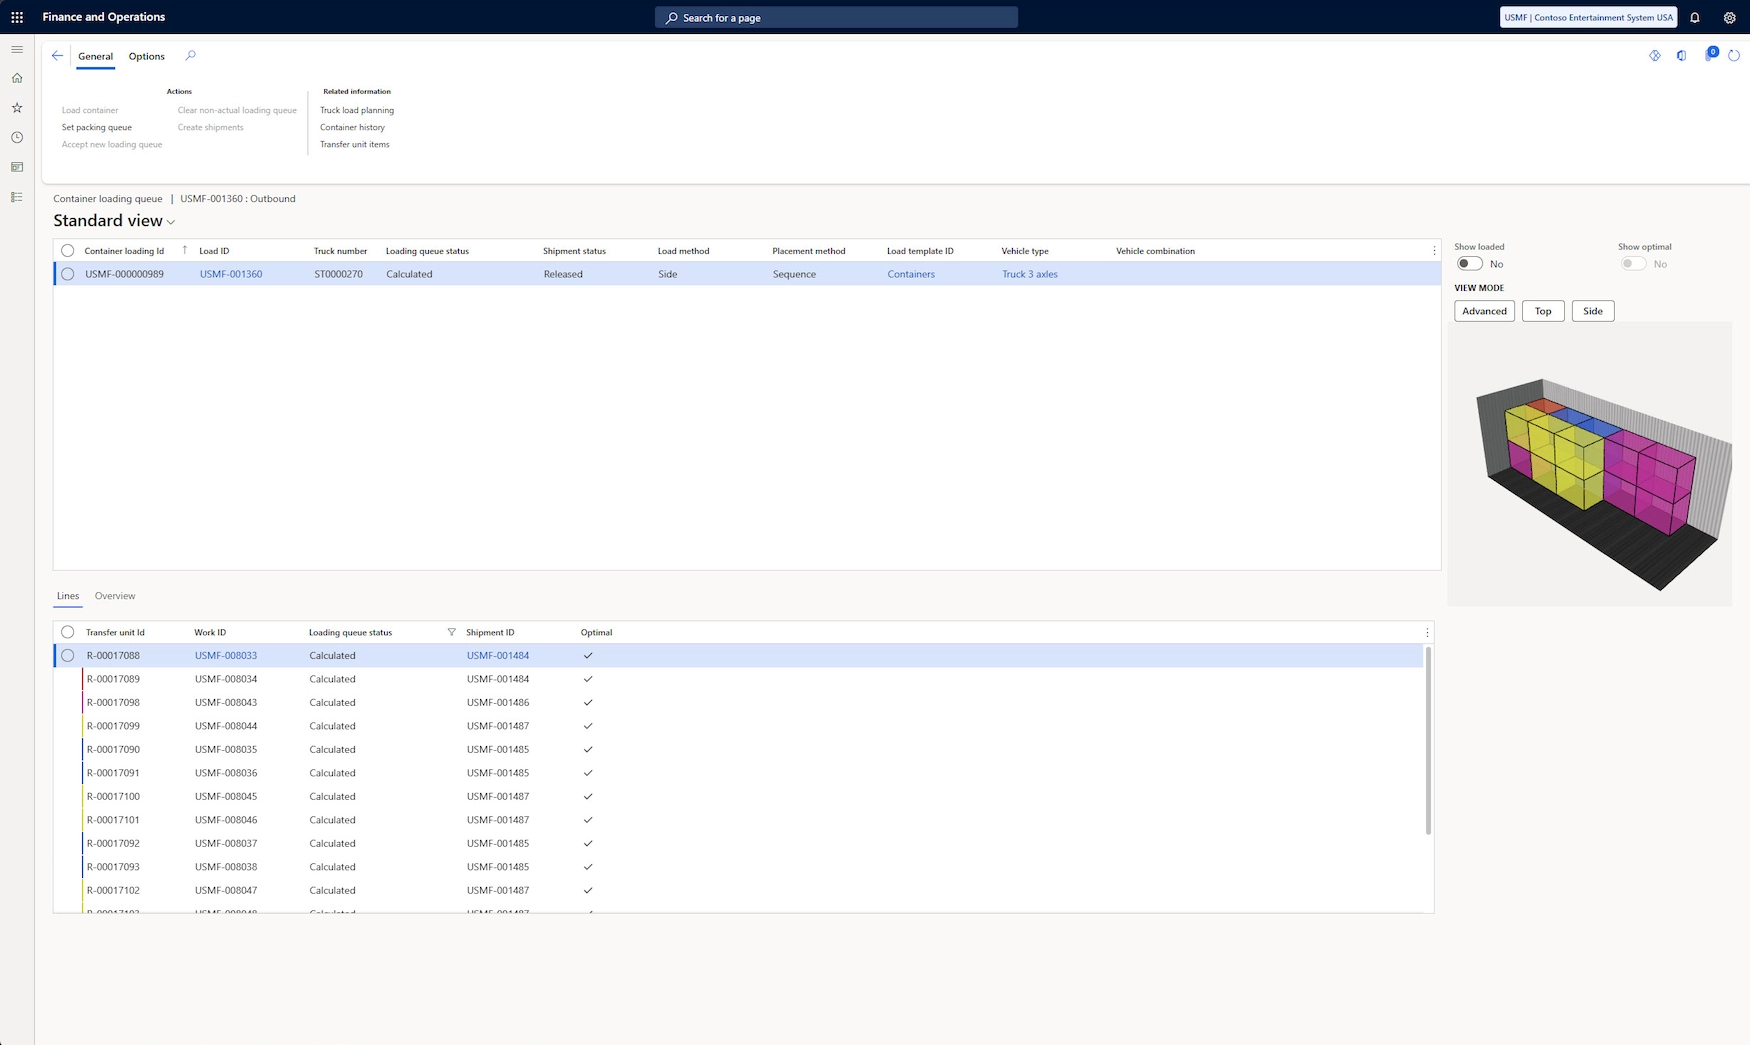Image resolution: width=1750 pixels, height=1045 pixels.
Task: Open the settings gear icon
Action: (x=1729, y=17)
